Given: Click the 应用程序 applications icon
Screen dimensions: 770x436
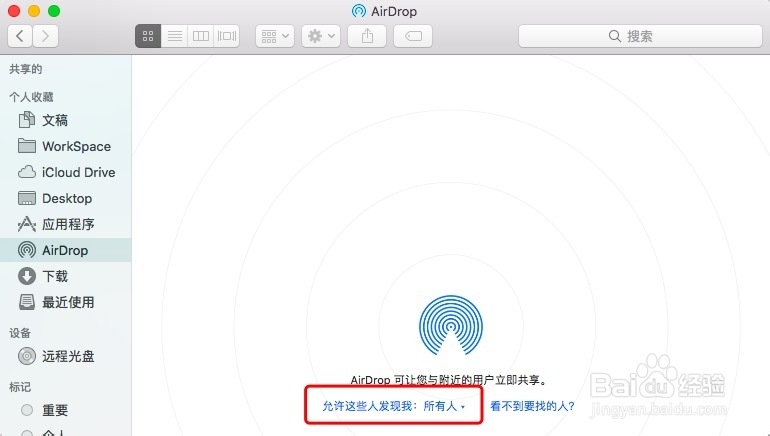Looking at the screenshot, I should point(27,224).
